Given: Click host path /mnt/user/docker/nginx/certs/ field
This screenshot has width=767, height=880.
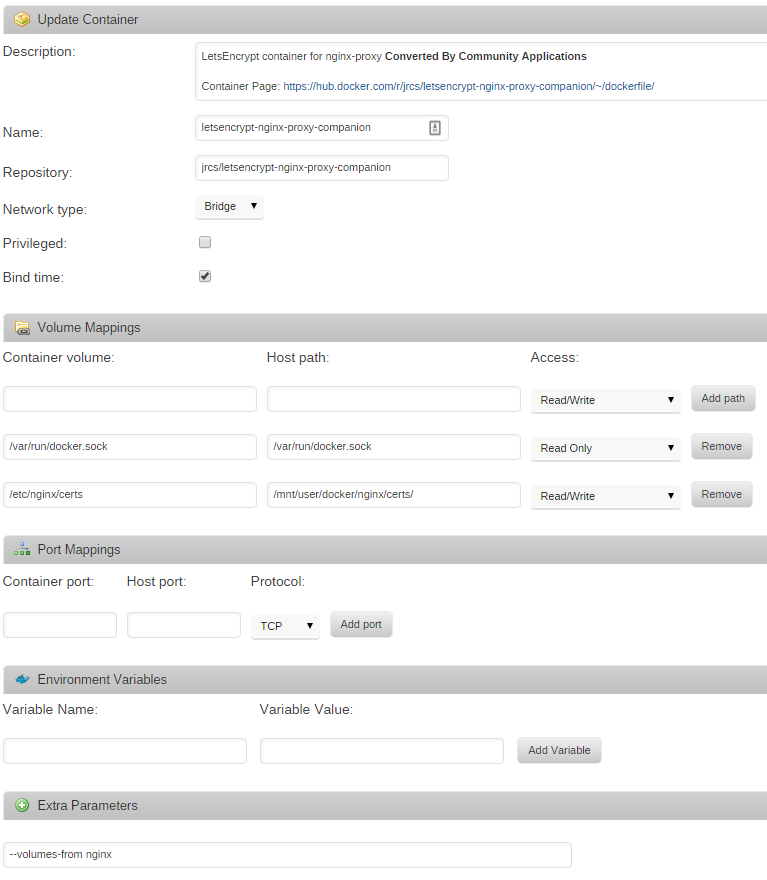Looking at the screenshot, I should coord(394,495).
